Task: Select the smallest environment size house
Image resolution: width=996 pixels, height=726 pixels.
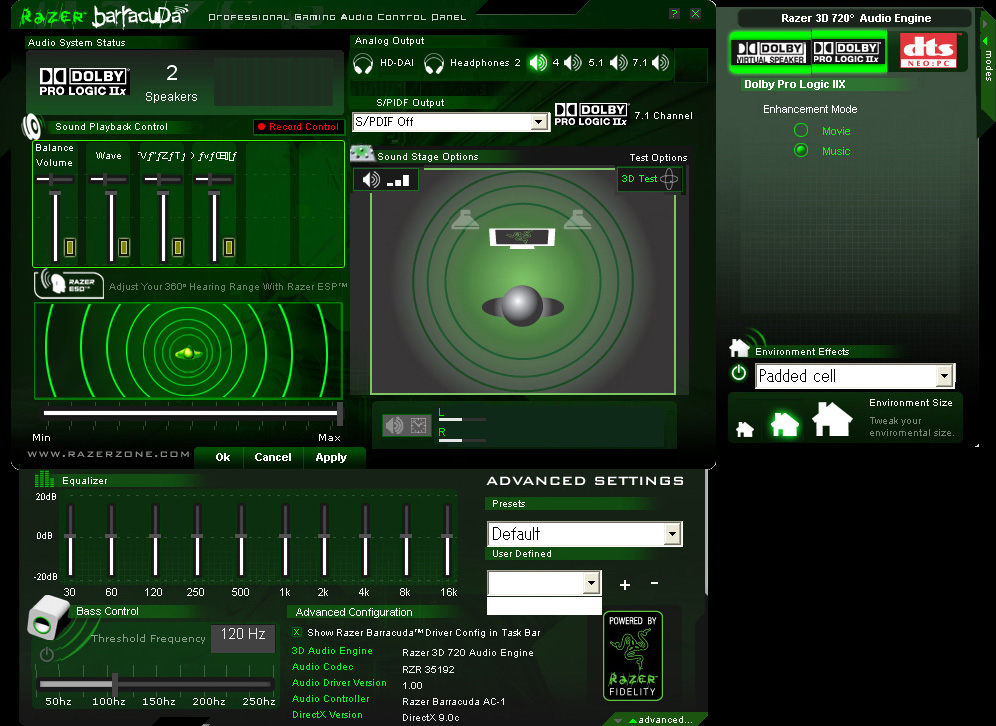Action: click(x=745, y=429)
